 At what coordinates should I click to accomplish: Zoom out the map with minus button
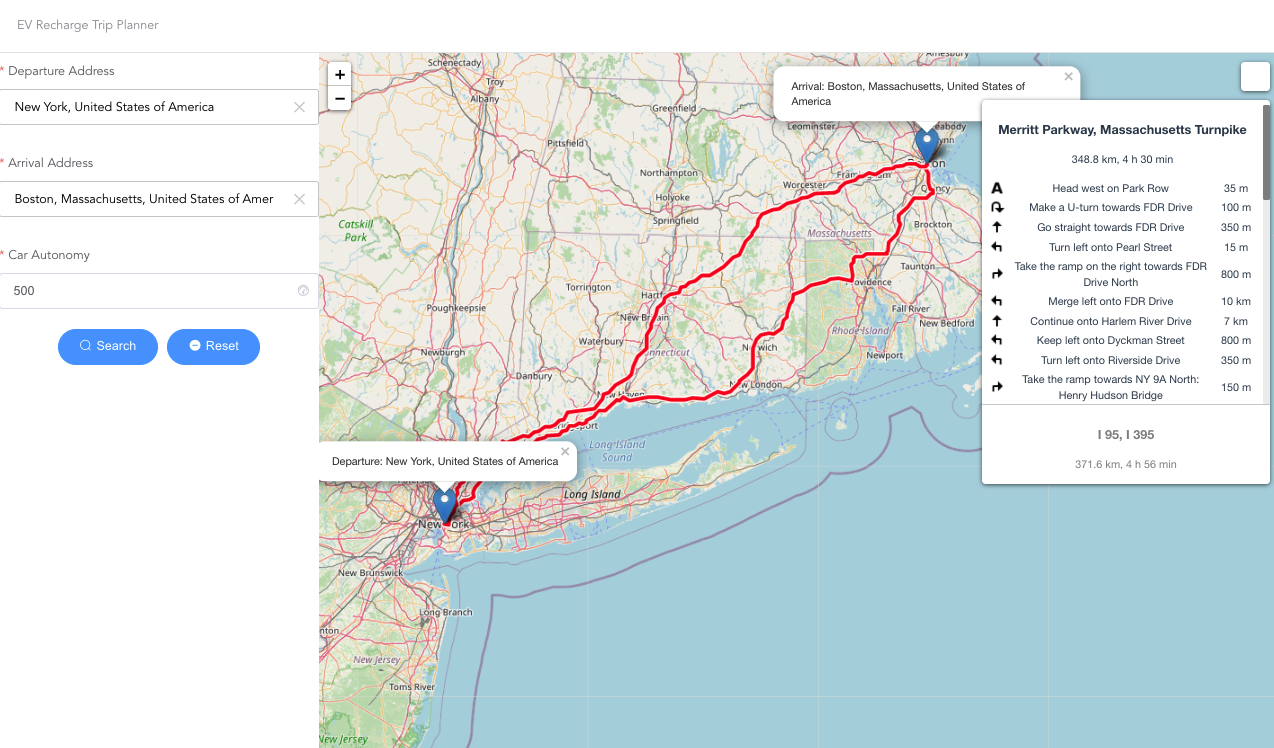coord(340,98)
